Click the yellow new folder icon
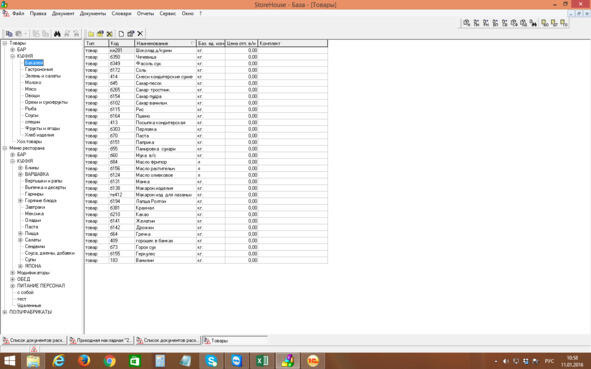591x369 pixels. pos(91,34)
